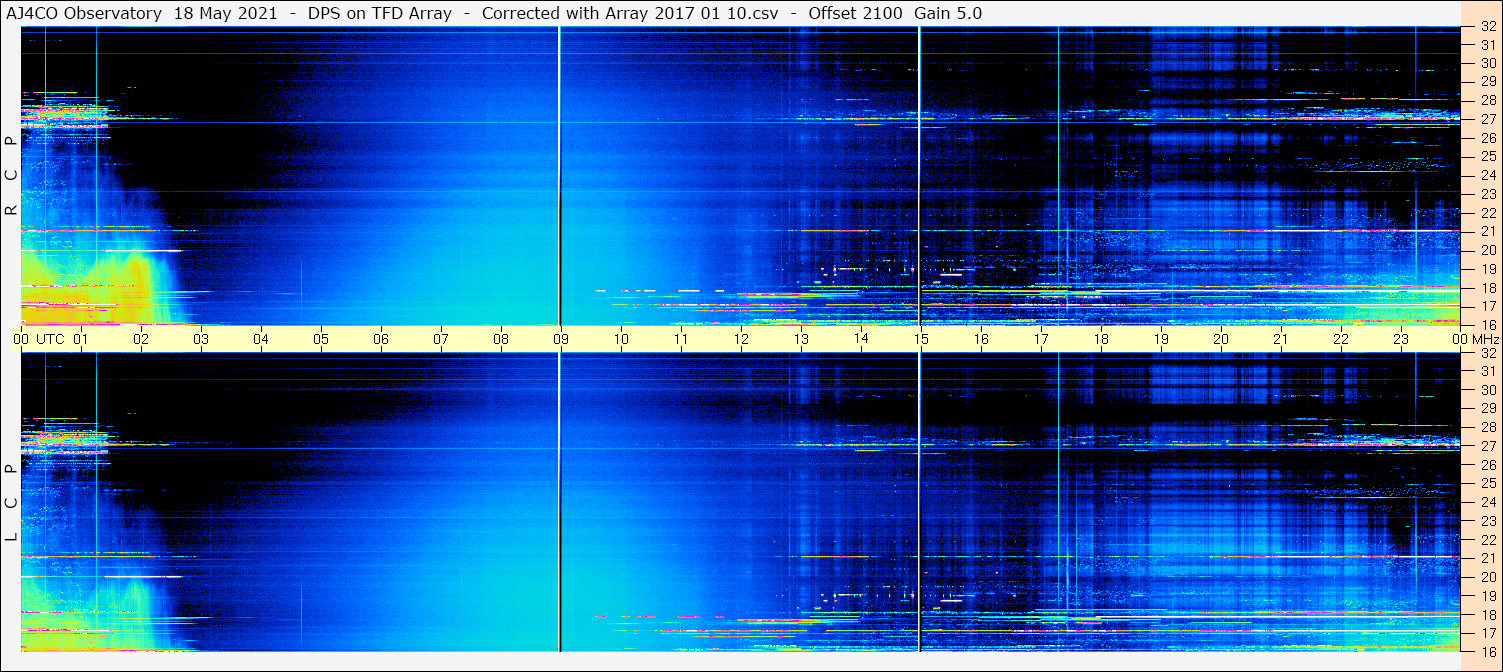Select hour 13 on the UTC time axis
Image resolution: width=1503 pixels, height=672 pixels.
[x=801, y=339]
